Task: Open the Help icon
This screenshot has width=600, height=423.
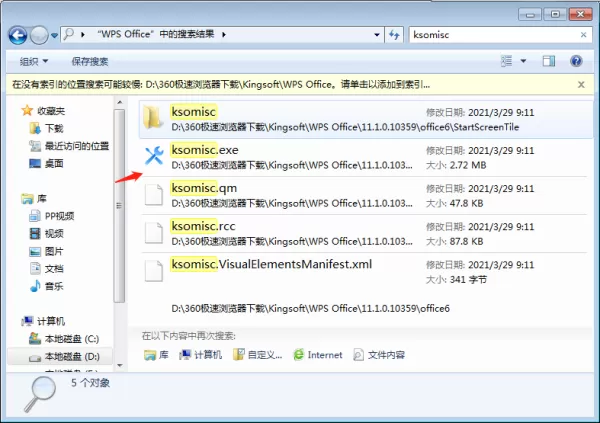Action: pyautogui.click(x=576, y=61)
